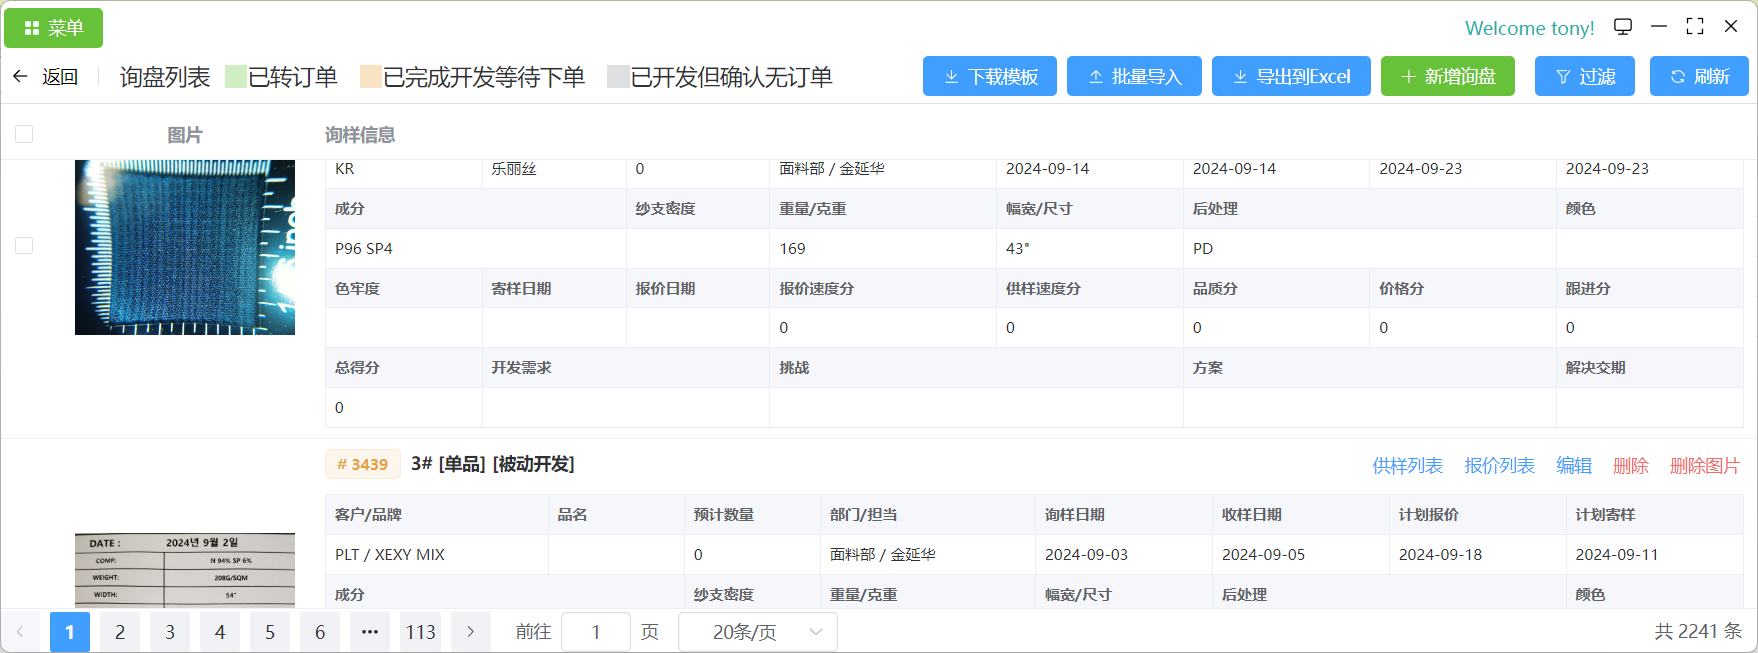The width and height of the screenshot is (1758, 653).
Task: Click the page number jump input field
Action: tap(596, 632)
